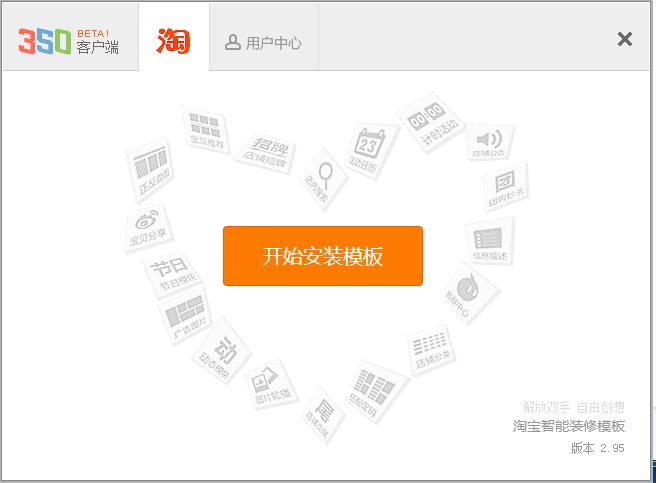Image resolution: width=656 pixels, height=483 pixels.
Task: Click the 尾 shop footer module icon
Action: [x=323, y=415]
